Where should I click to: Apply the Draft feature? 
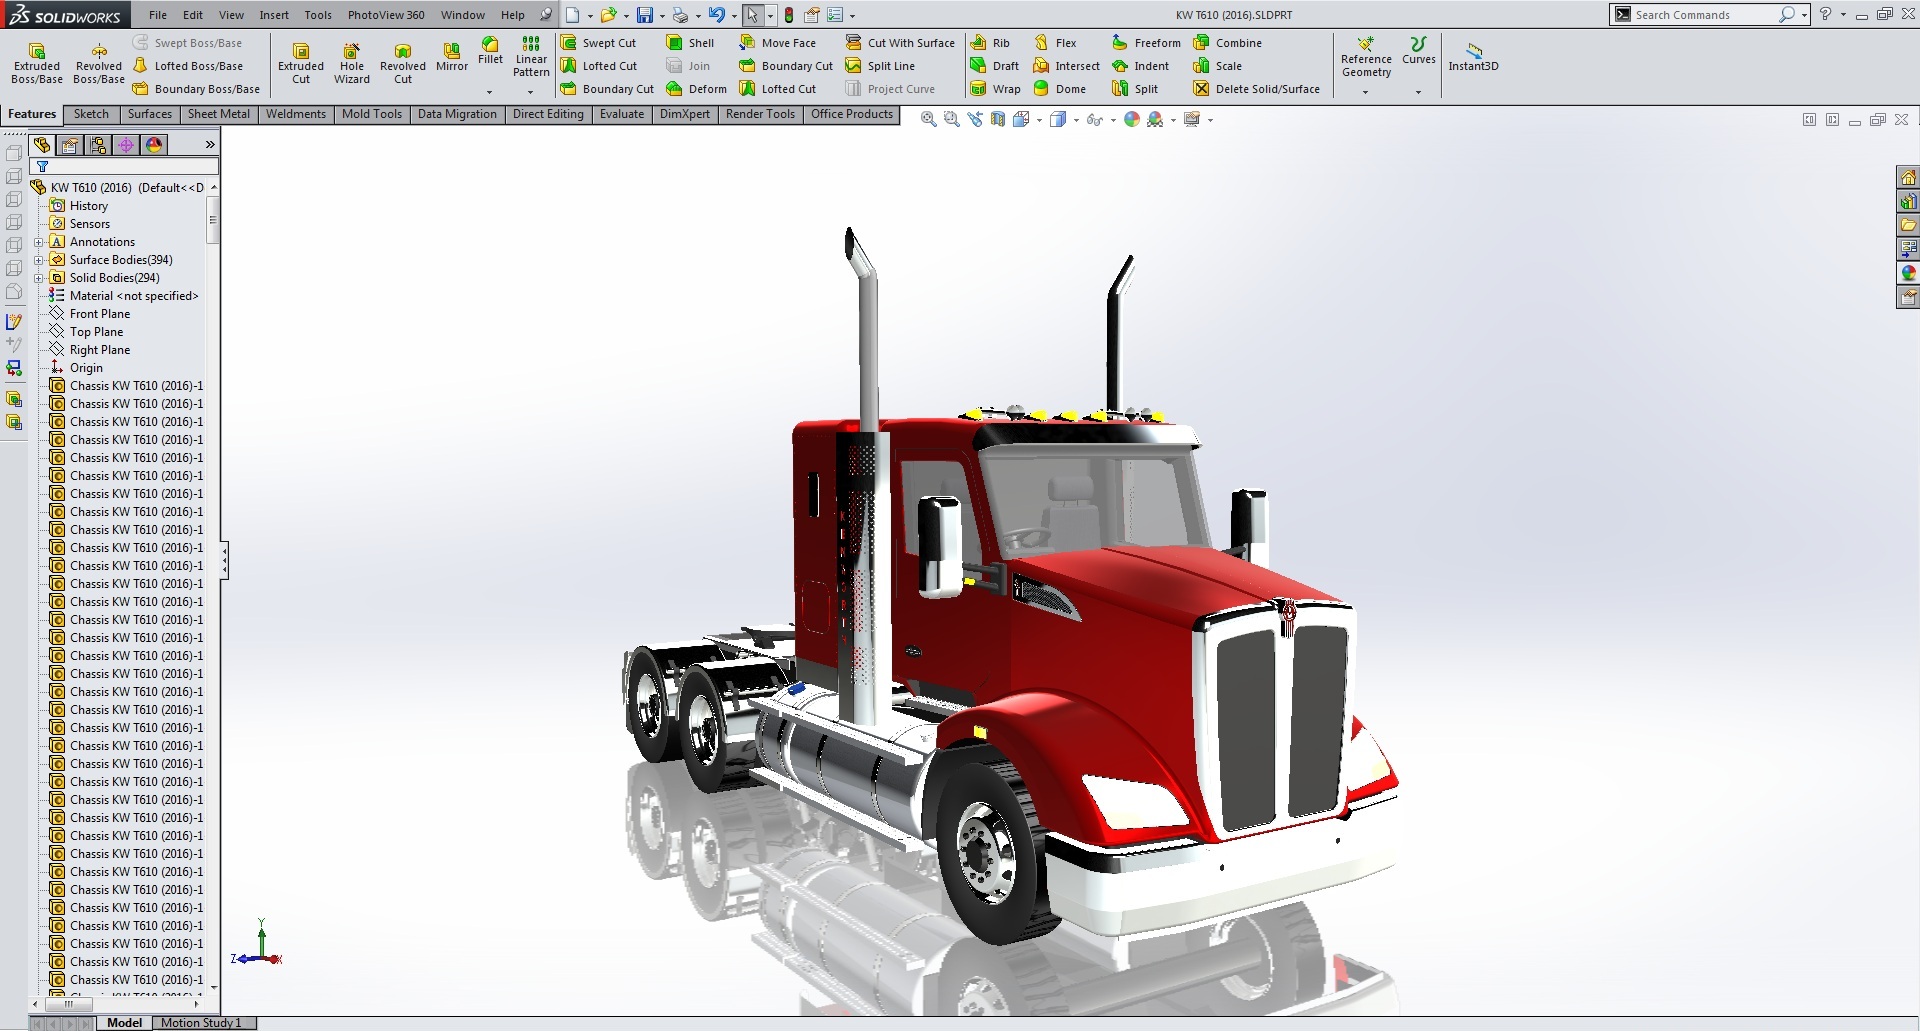pyautogui.click(x=994, y=66)
